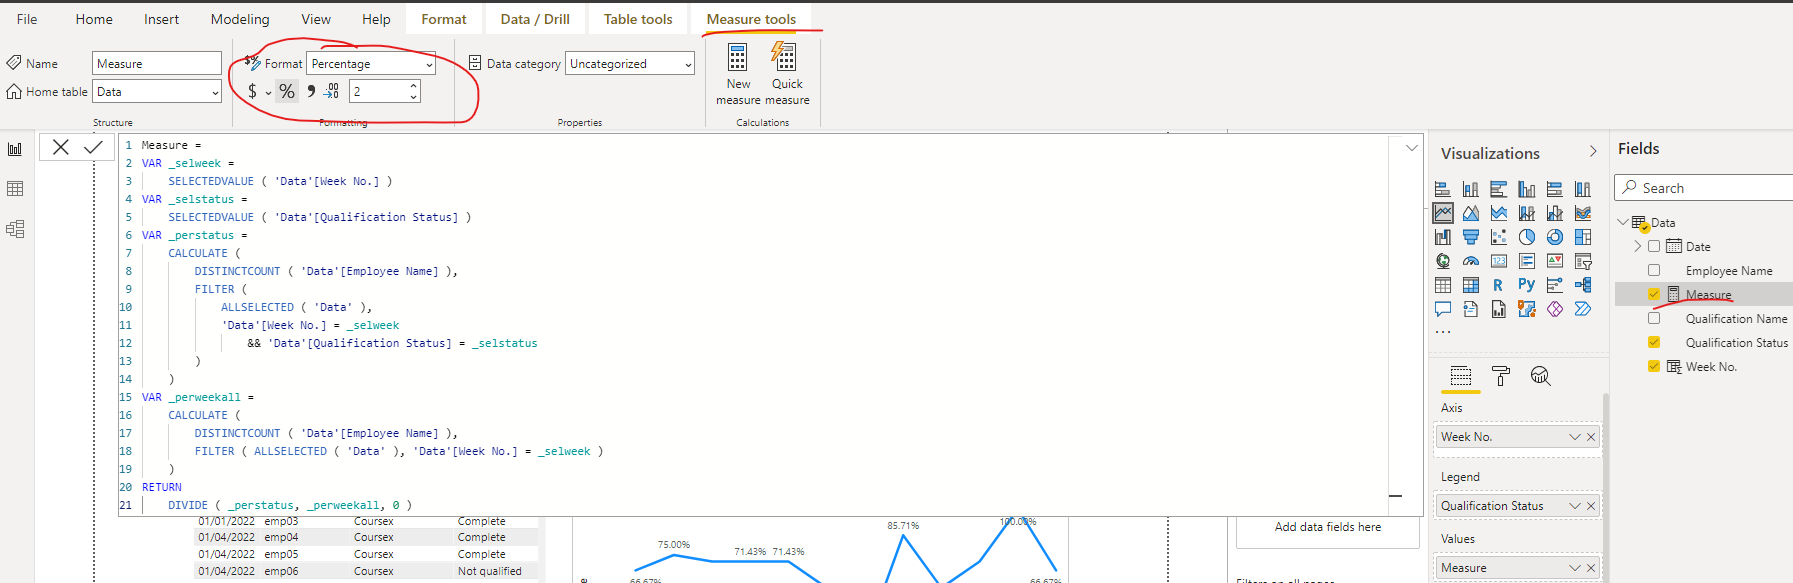Open Week No. axis field dropdown

click(1575, 437)
